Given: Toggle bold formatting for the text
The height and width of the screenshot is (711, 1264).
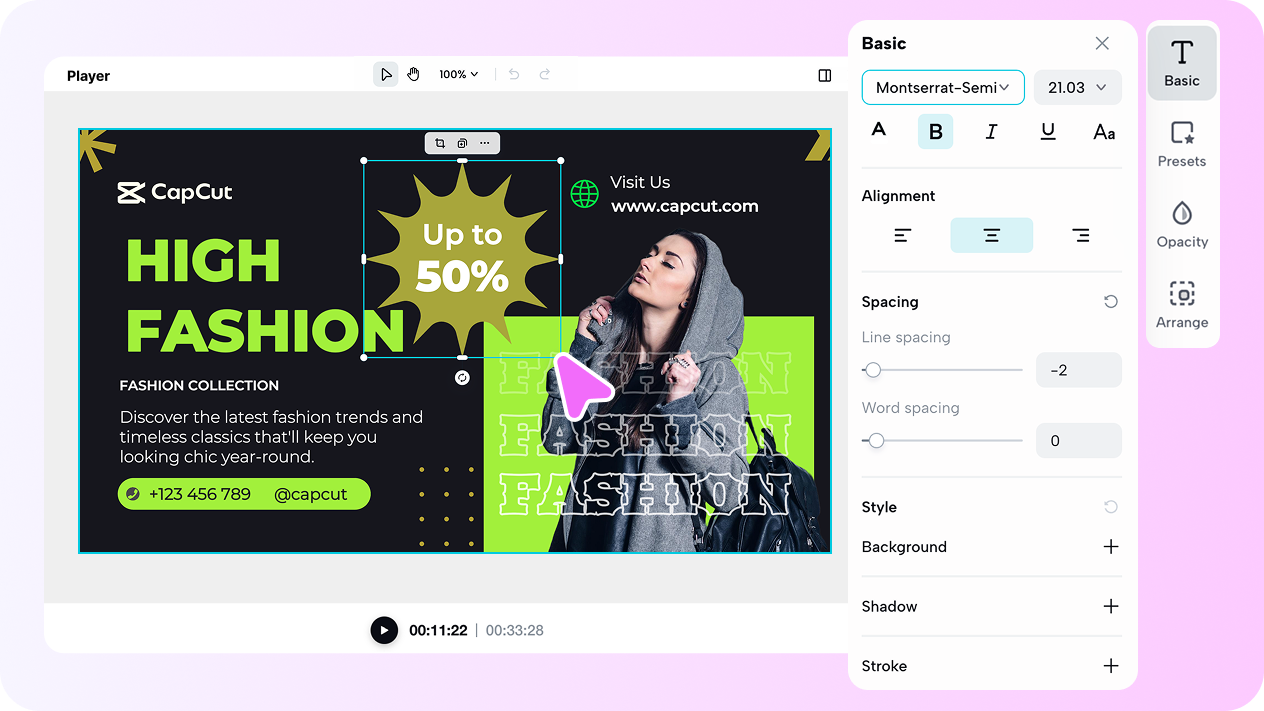Looking at the screenshot, I should (935, 131).
